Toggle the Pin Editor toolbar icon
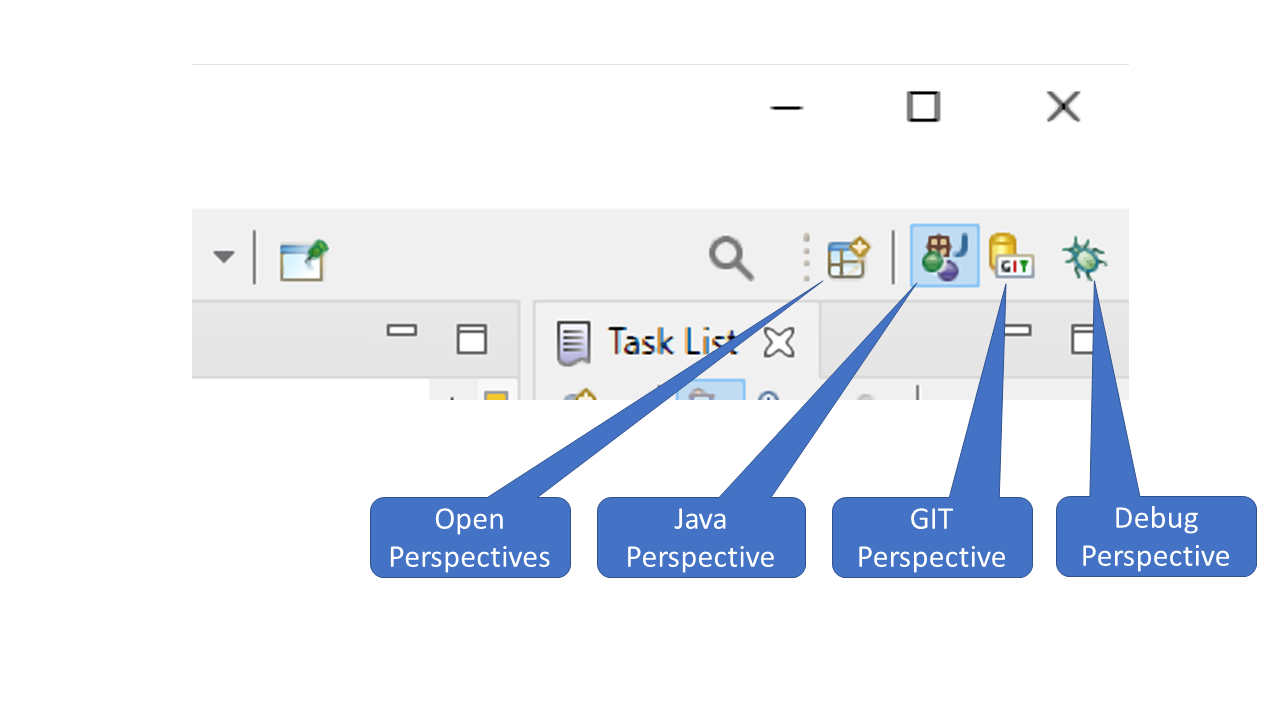This screenshot has height=720, width=1280. (304, 259)
